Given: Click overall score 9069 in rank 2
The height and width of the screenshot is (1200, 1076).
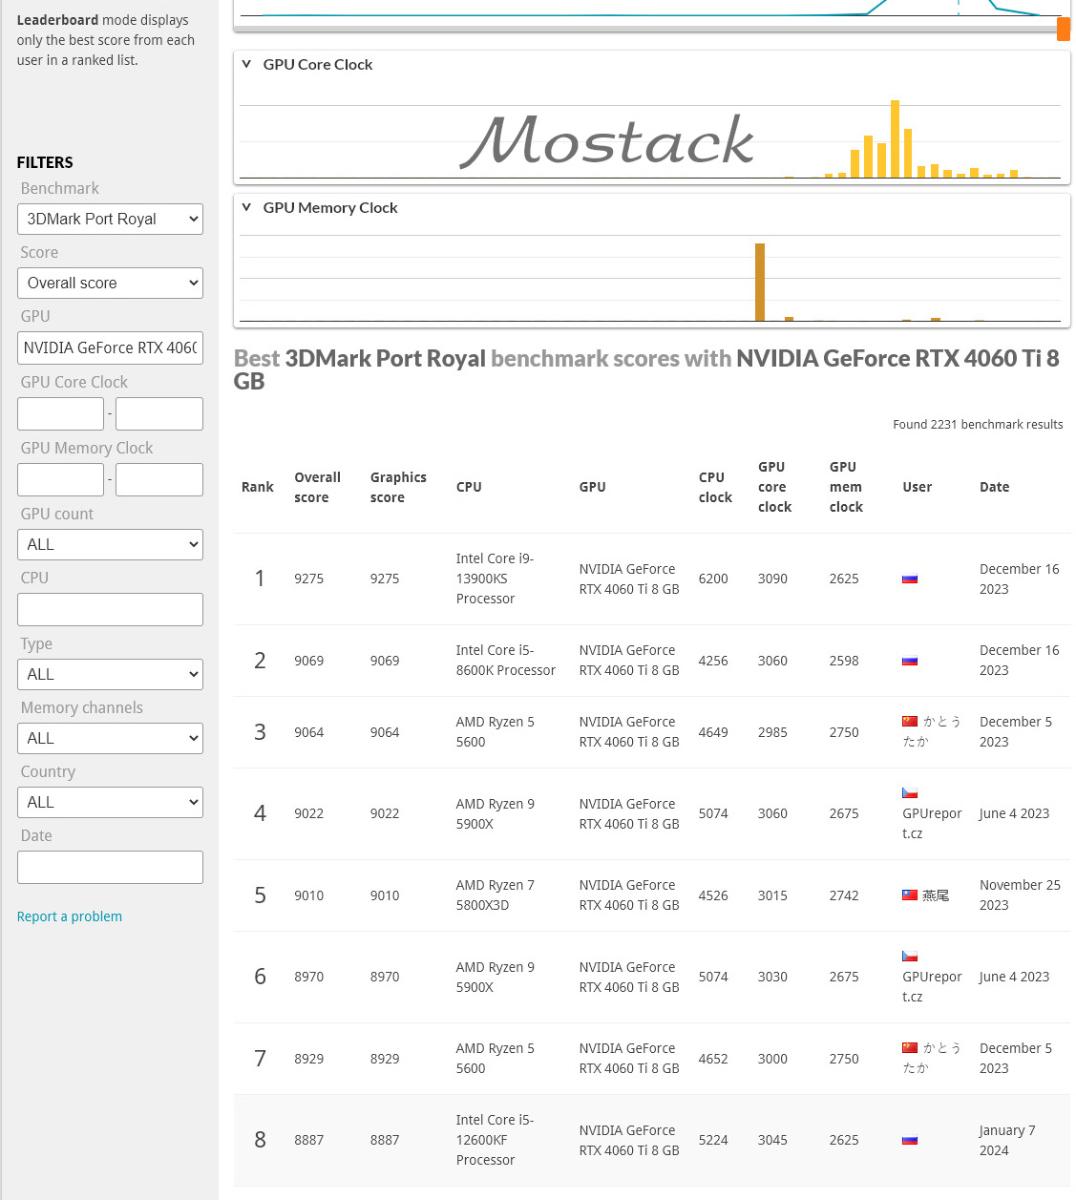Looking at the screenshot, I should point(309,661).
